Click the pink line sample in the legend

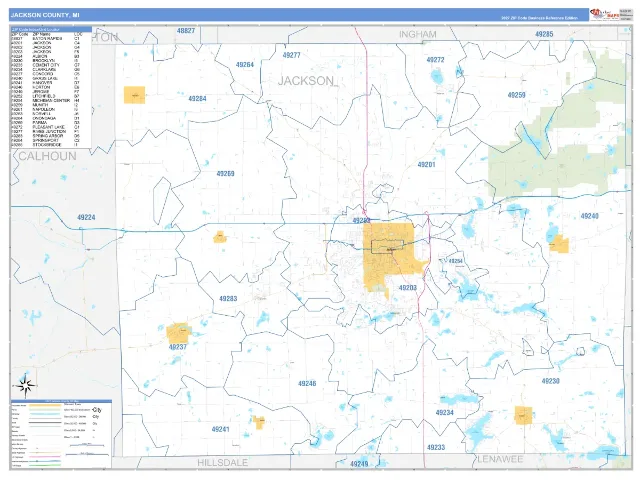point(45,457)
